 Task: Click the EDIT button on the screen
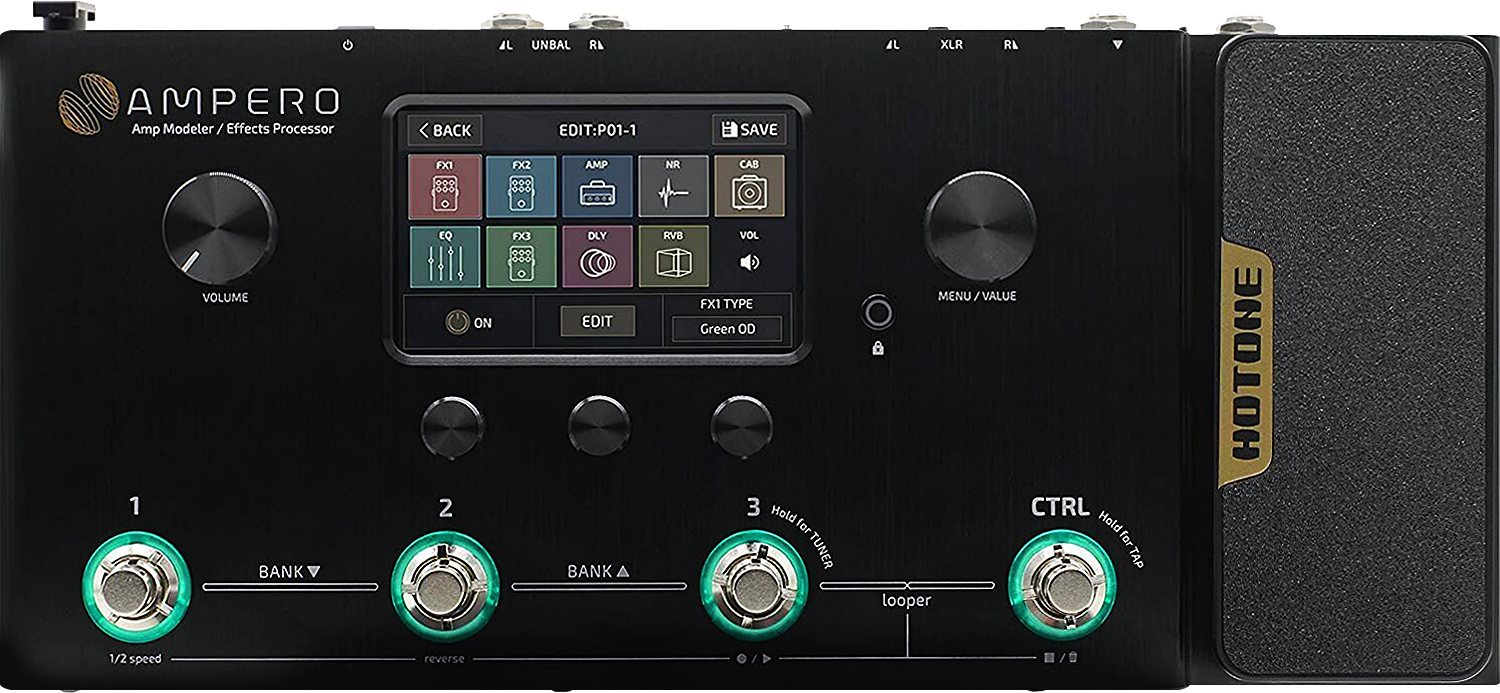click(597, 321)
